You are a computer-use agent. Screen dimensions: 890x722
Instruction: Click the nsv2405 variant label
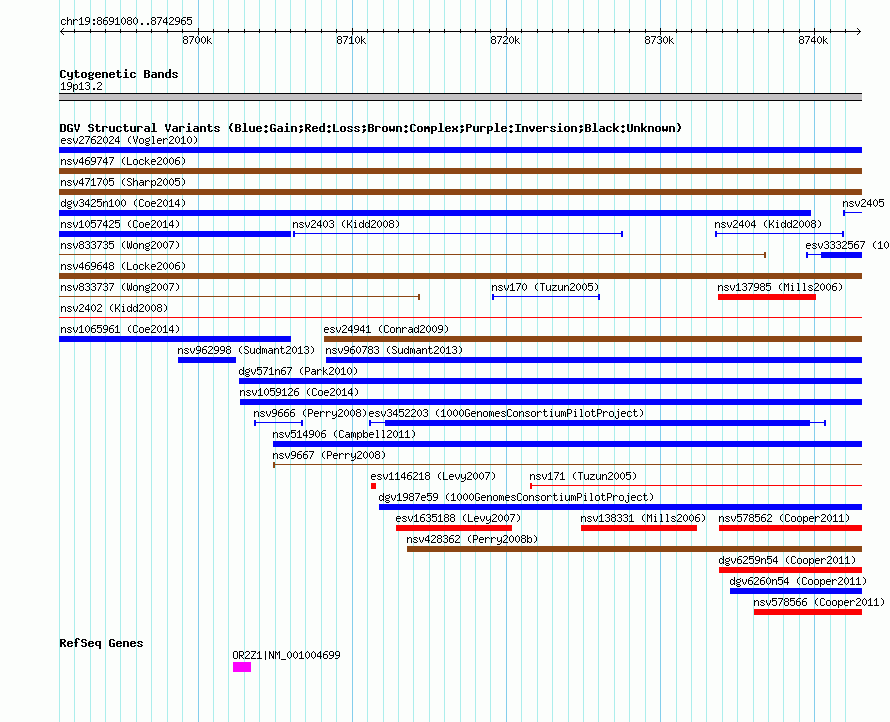point(863,203)
